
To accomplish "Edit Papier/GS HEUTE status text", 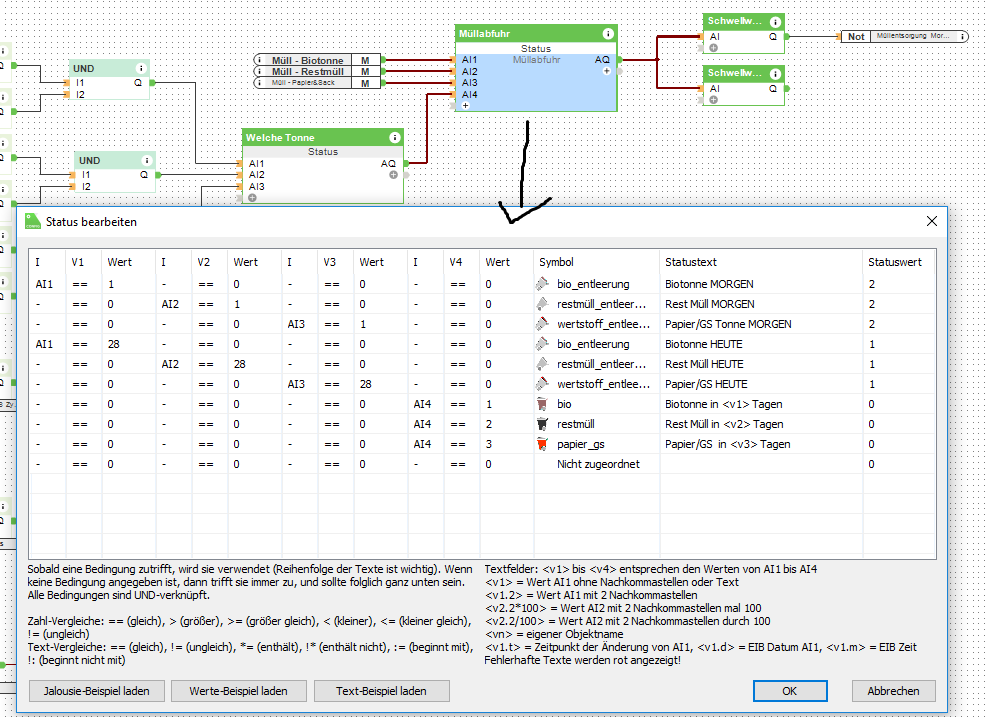I will coord(706,384).
